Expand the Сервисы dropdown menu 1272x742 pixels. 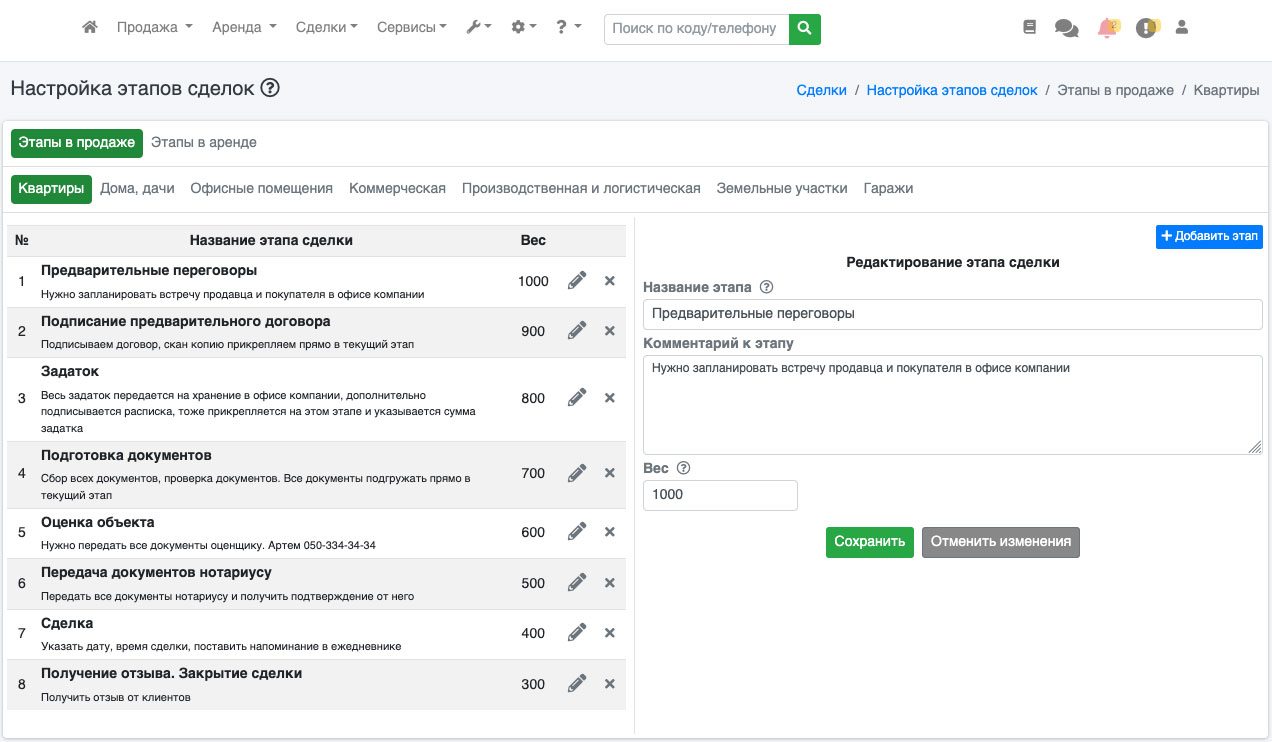pos(411,28)
